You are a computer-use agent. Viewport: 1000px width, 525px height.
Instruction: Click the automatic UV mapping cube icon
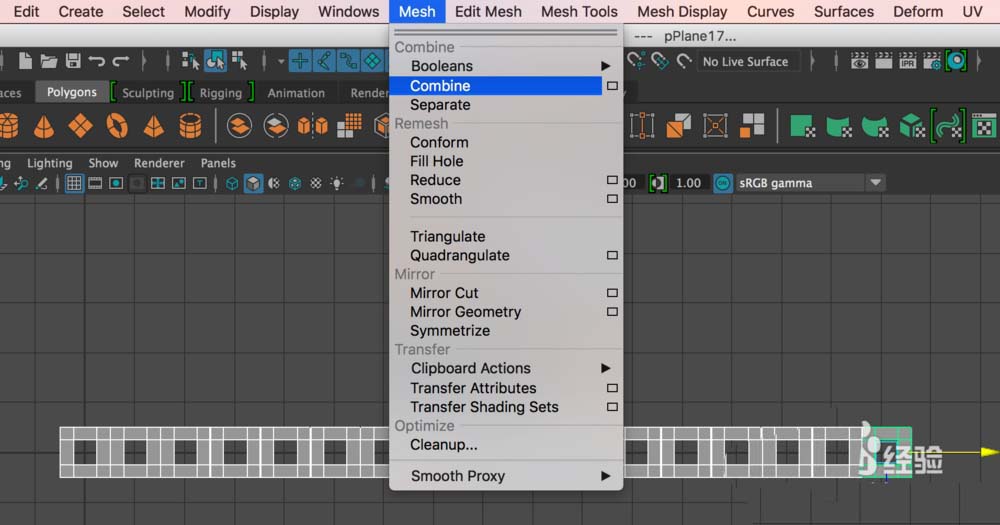(912, 126)
